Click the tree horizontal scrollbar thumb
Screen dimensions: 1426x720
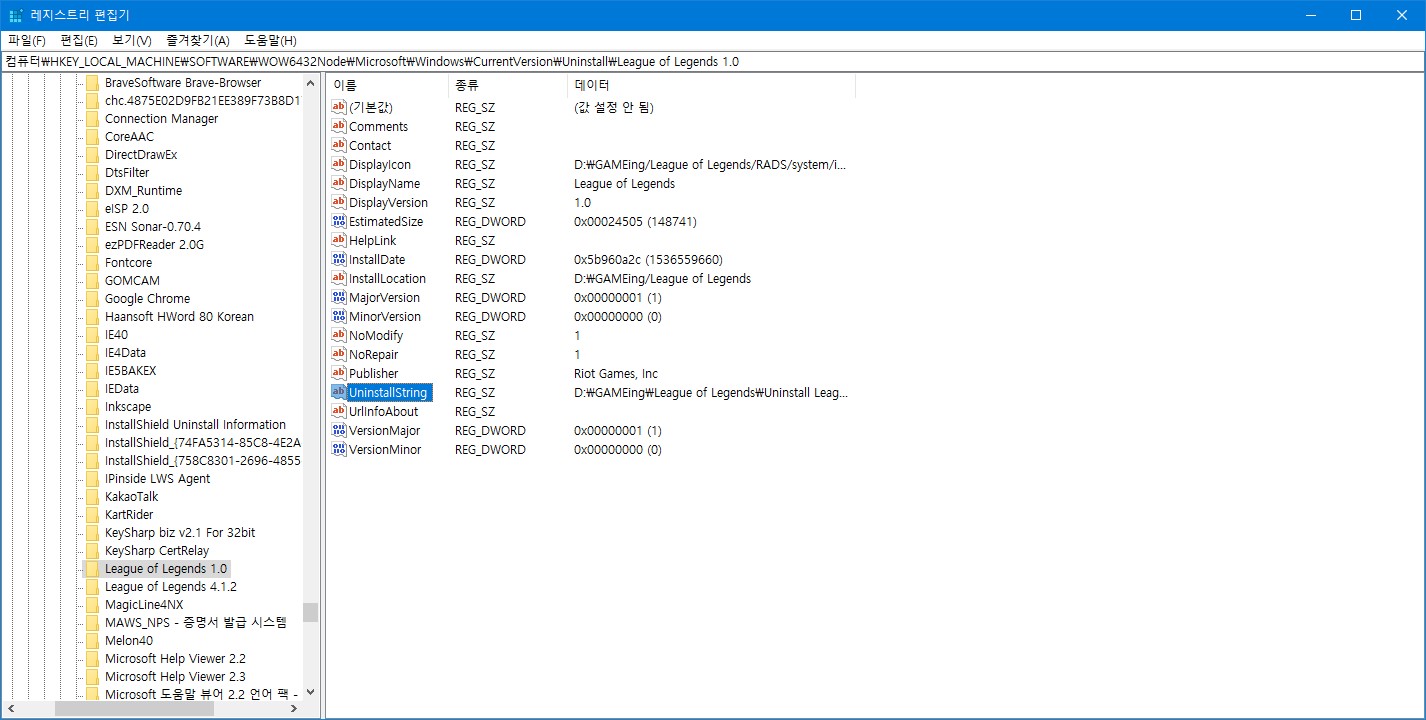click(134, 708)
